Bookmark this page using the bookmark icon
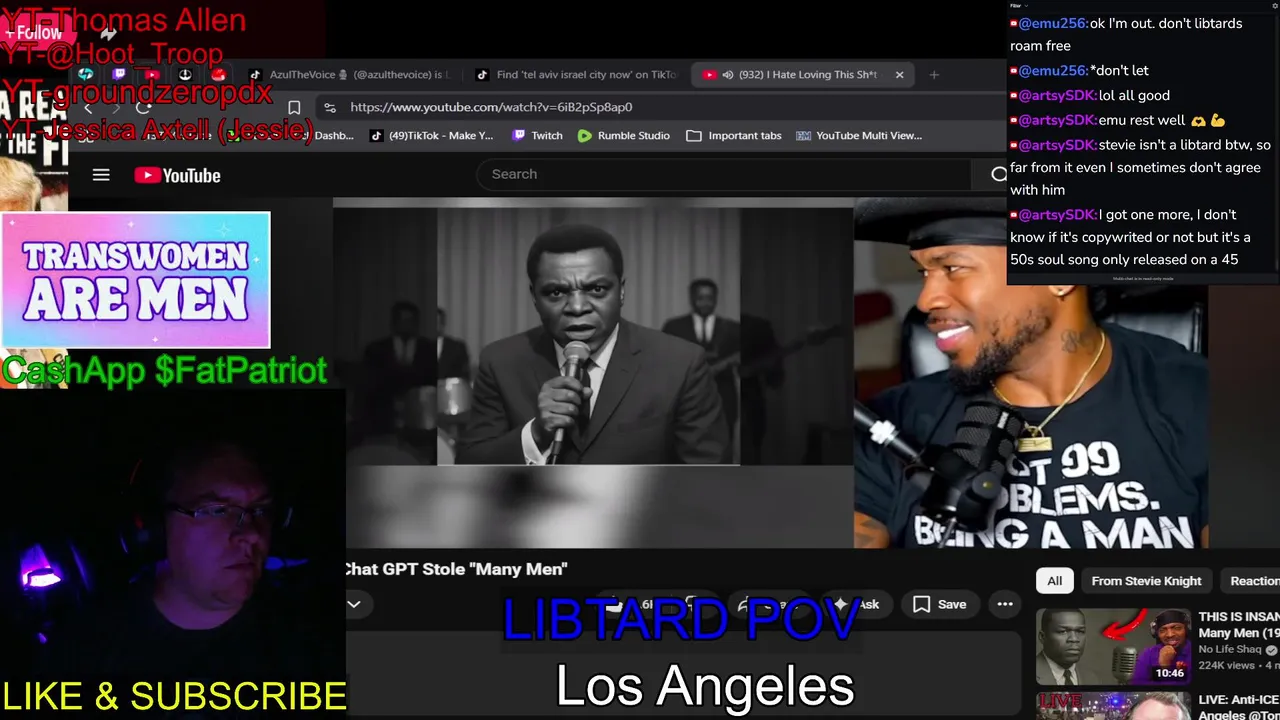The height and width of the screenshot is (720, 1280). [x=294, y=107]
